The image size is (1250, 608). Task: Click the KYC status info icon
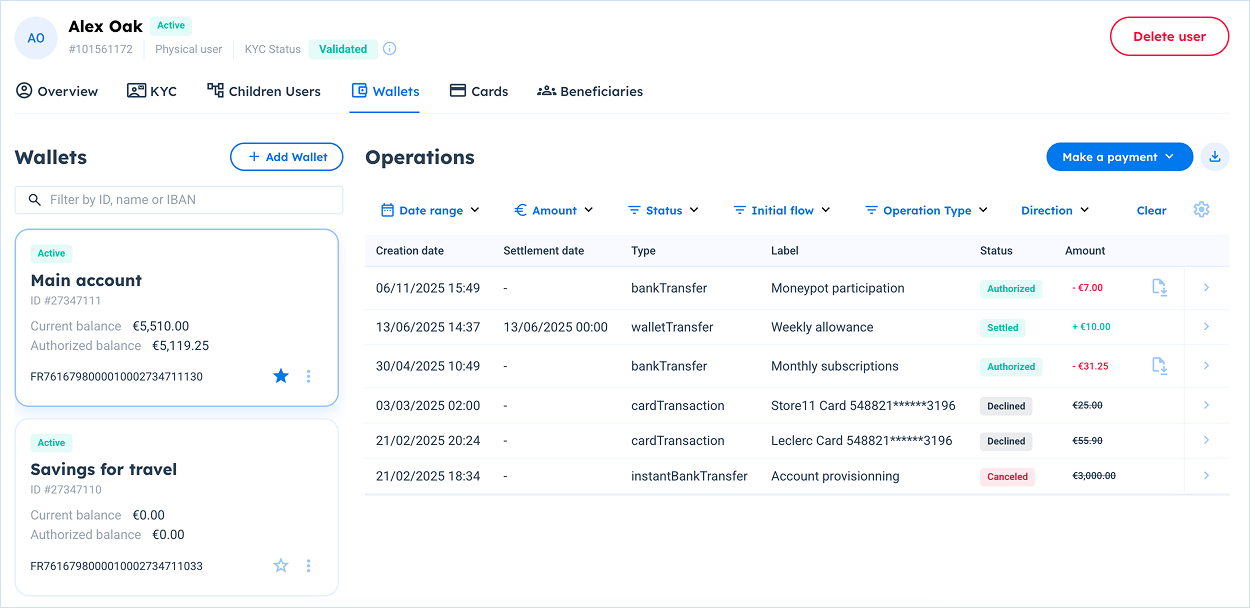click(390, 49)
